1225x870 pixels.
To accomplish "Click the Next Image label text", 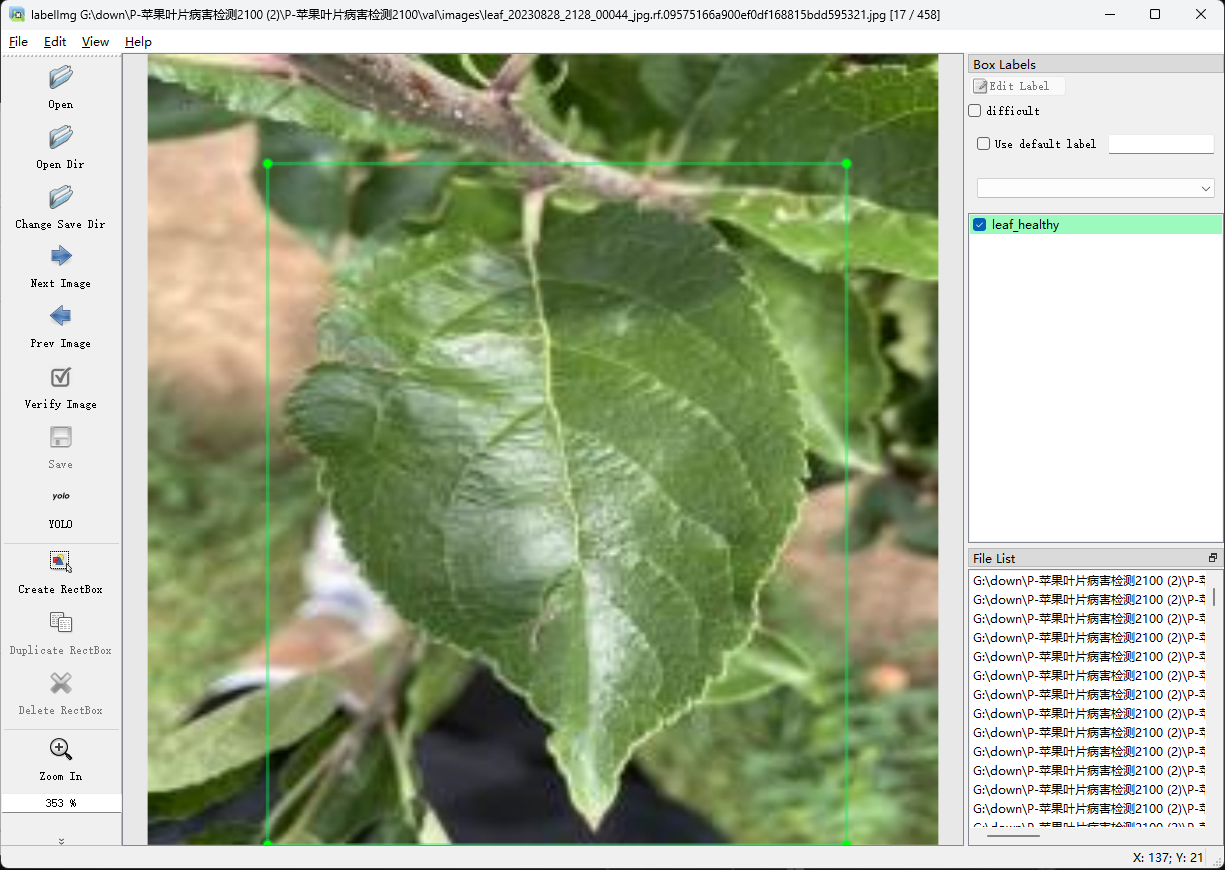I will 61,284.
